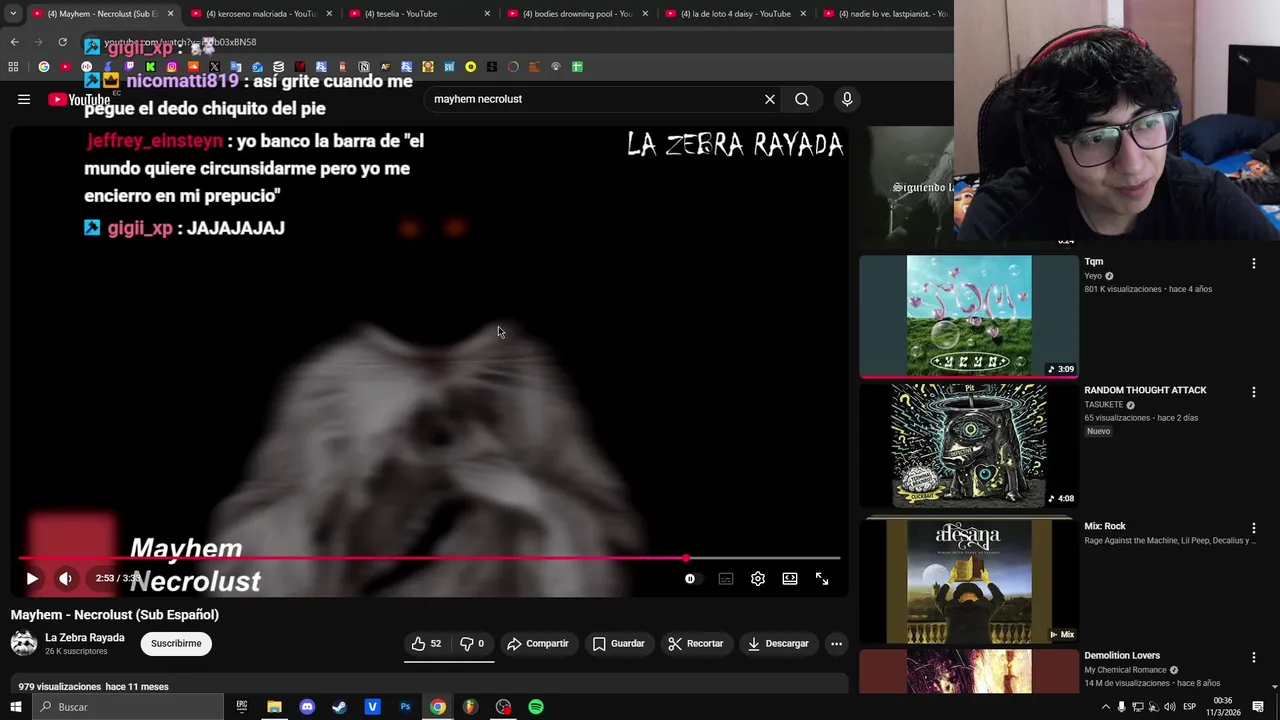Screen dimensions: 1280x720
Task: Open Photoshop from taskbar
Action: pos(405,707)
